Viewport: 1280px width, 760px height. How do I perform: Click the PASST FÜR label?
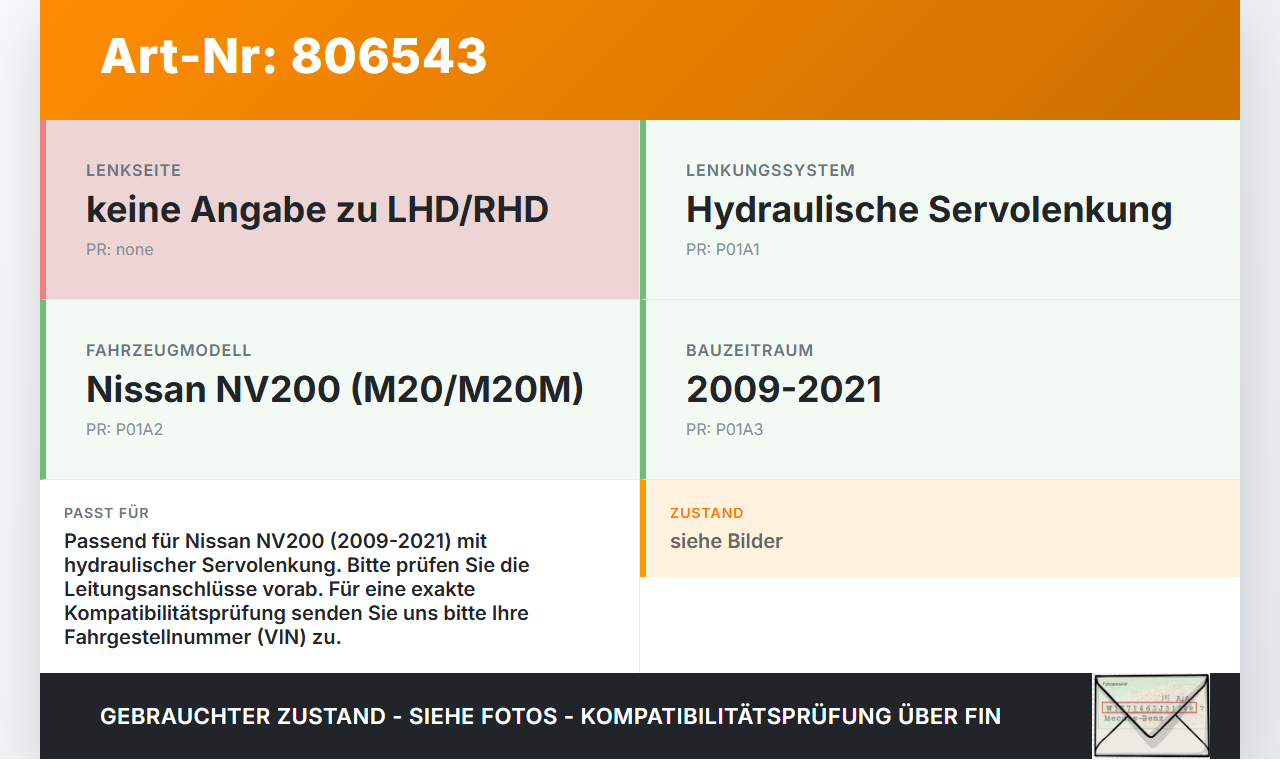pyautogui.click(x=106, y=513)
